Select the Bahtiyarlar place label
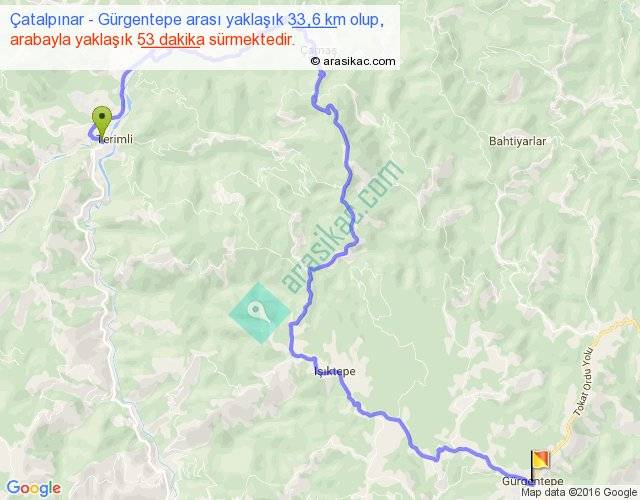Viewport: 640px width, 500px height. (517, 141)
